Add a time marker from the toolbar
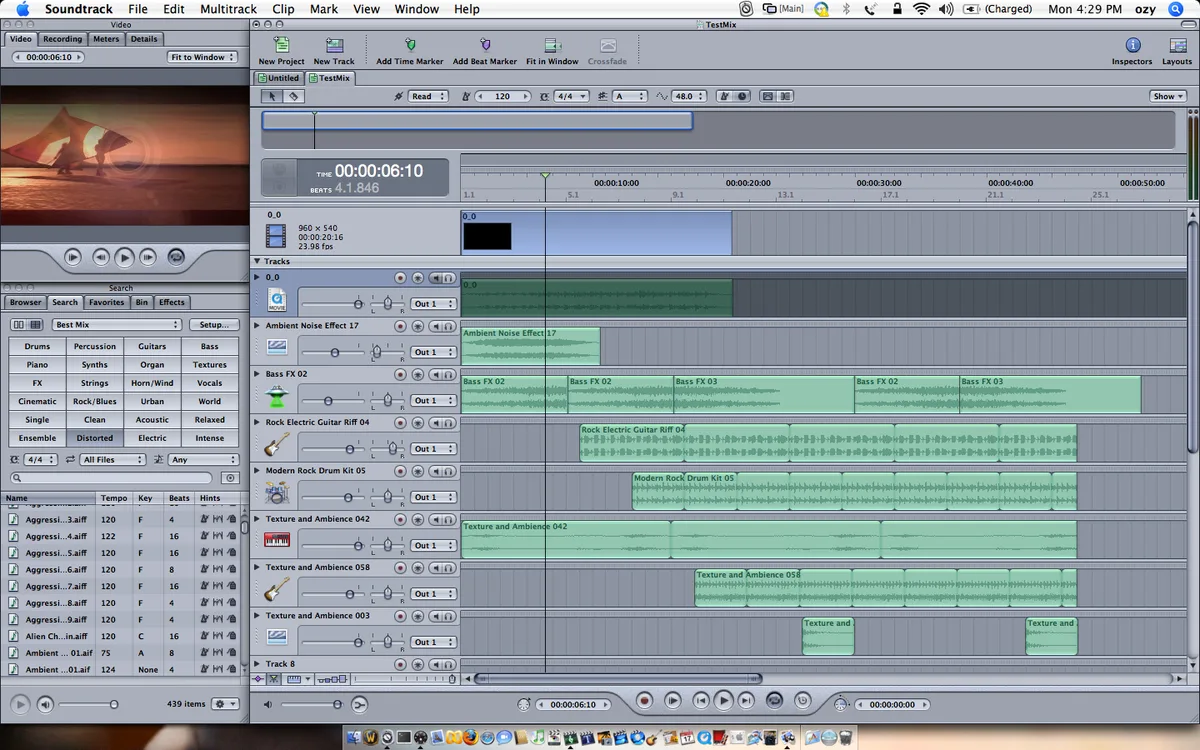Screen dimensions: 1200x750 point(410,46)
